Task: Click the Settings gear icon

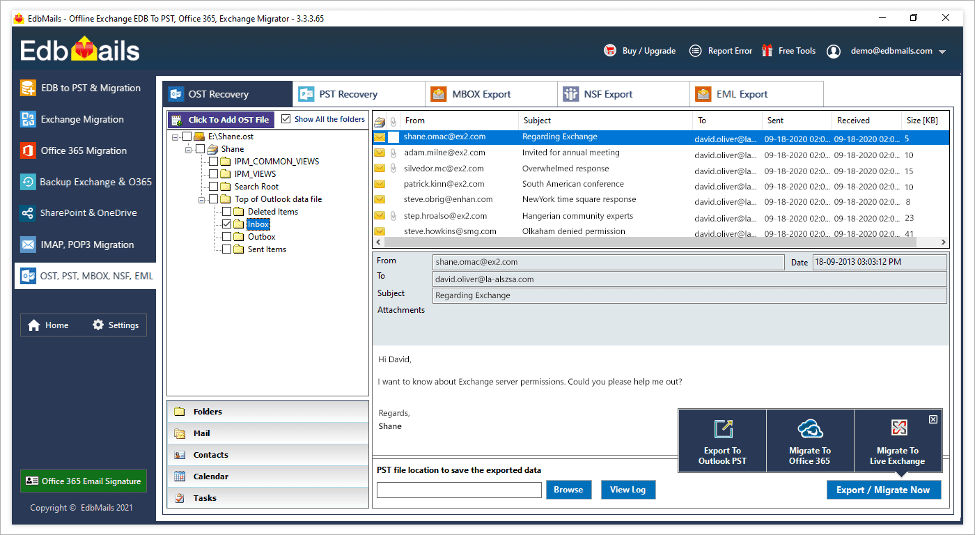Action: coord(98,324)
